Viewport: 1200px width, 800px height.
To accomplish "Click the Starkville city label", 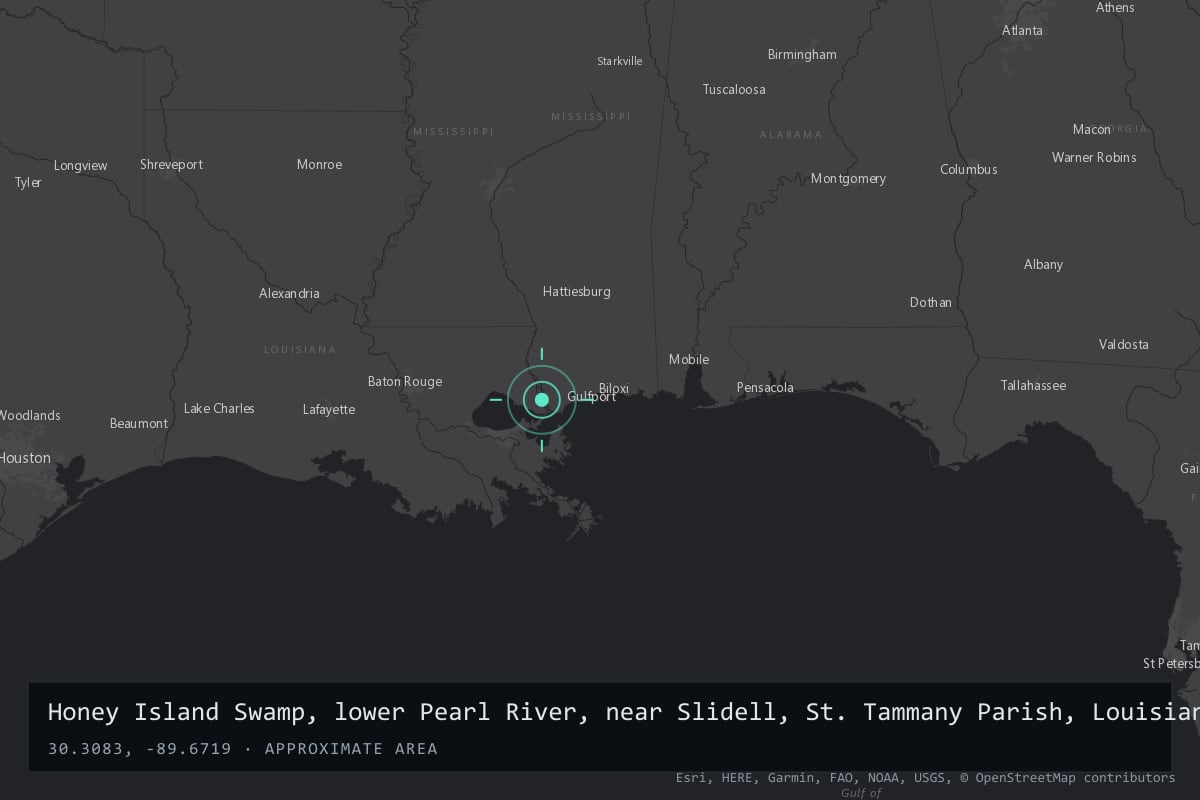I will click(620, 61).
